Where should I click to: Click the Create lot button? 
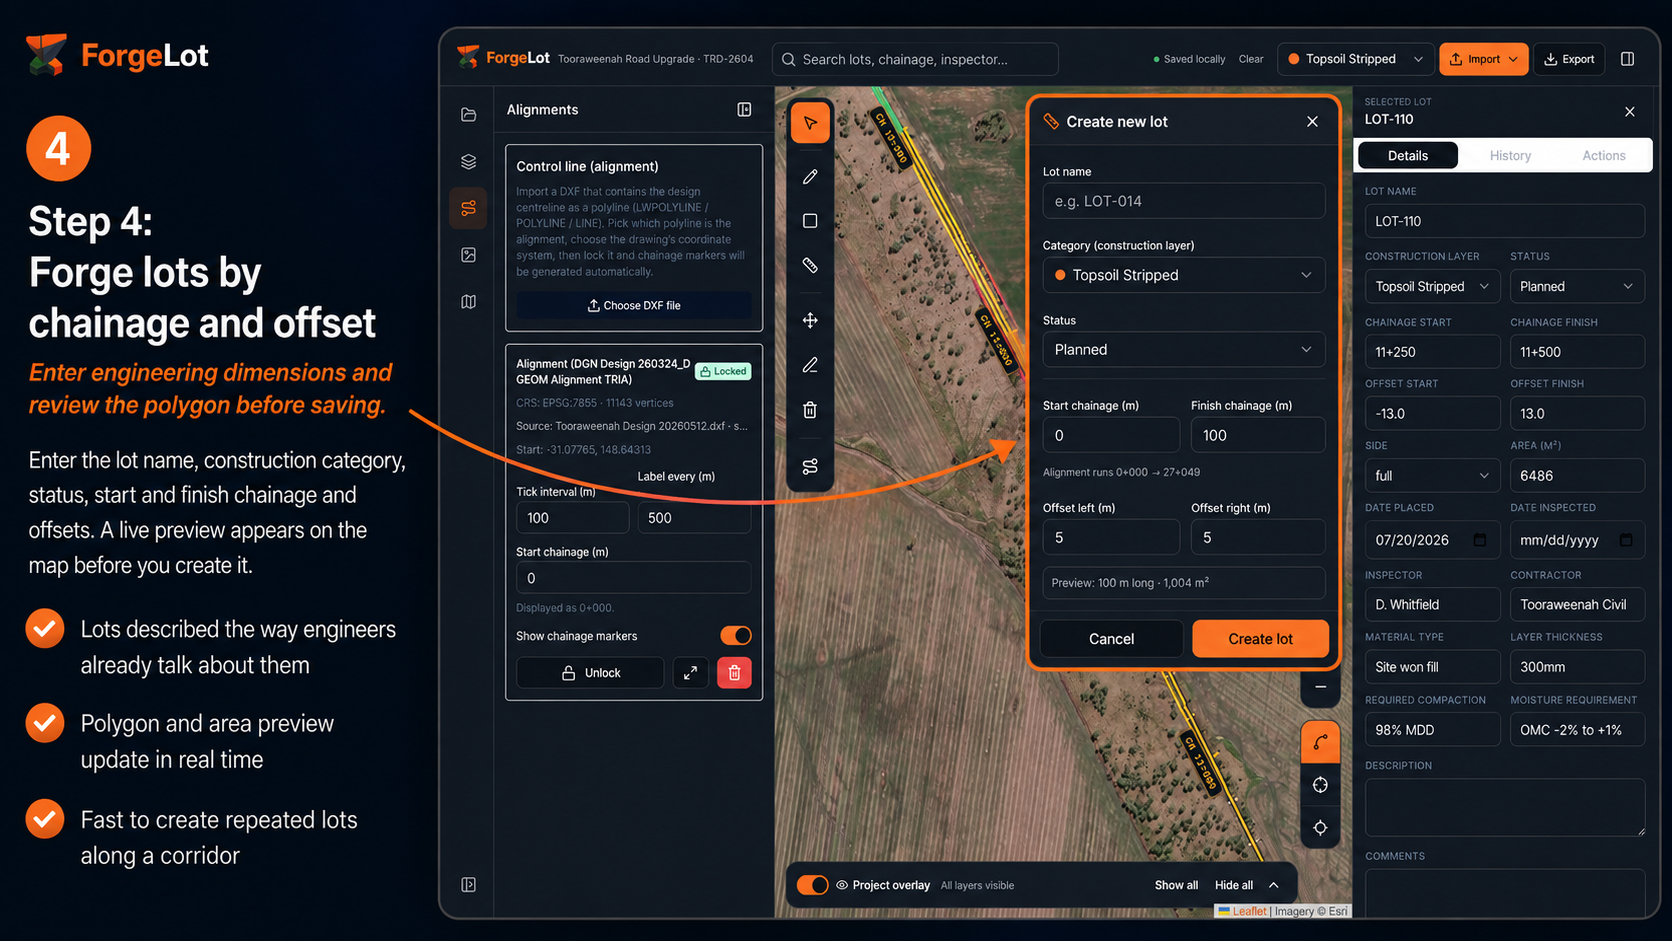1260,639
